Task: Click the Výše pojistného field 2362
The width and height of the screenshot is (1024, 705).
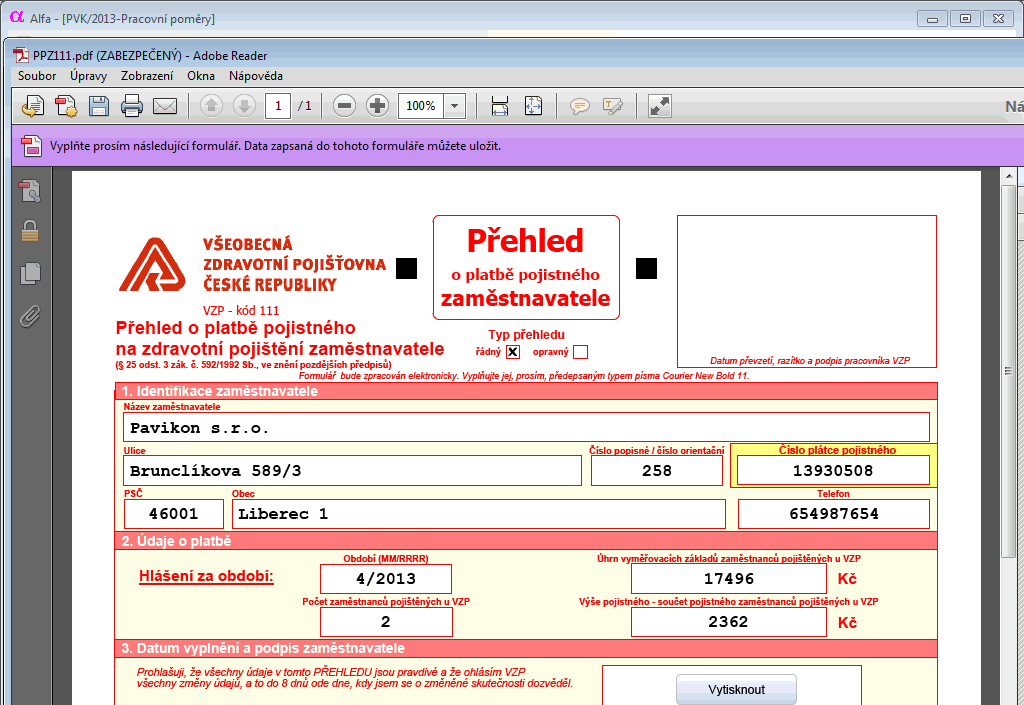Action: pos(729,621)
